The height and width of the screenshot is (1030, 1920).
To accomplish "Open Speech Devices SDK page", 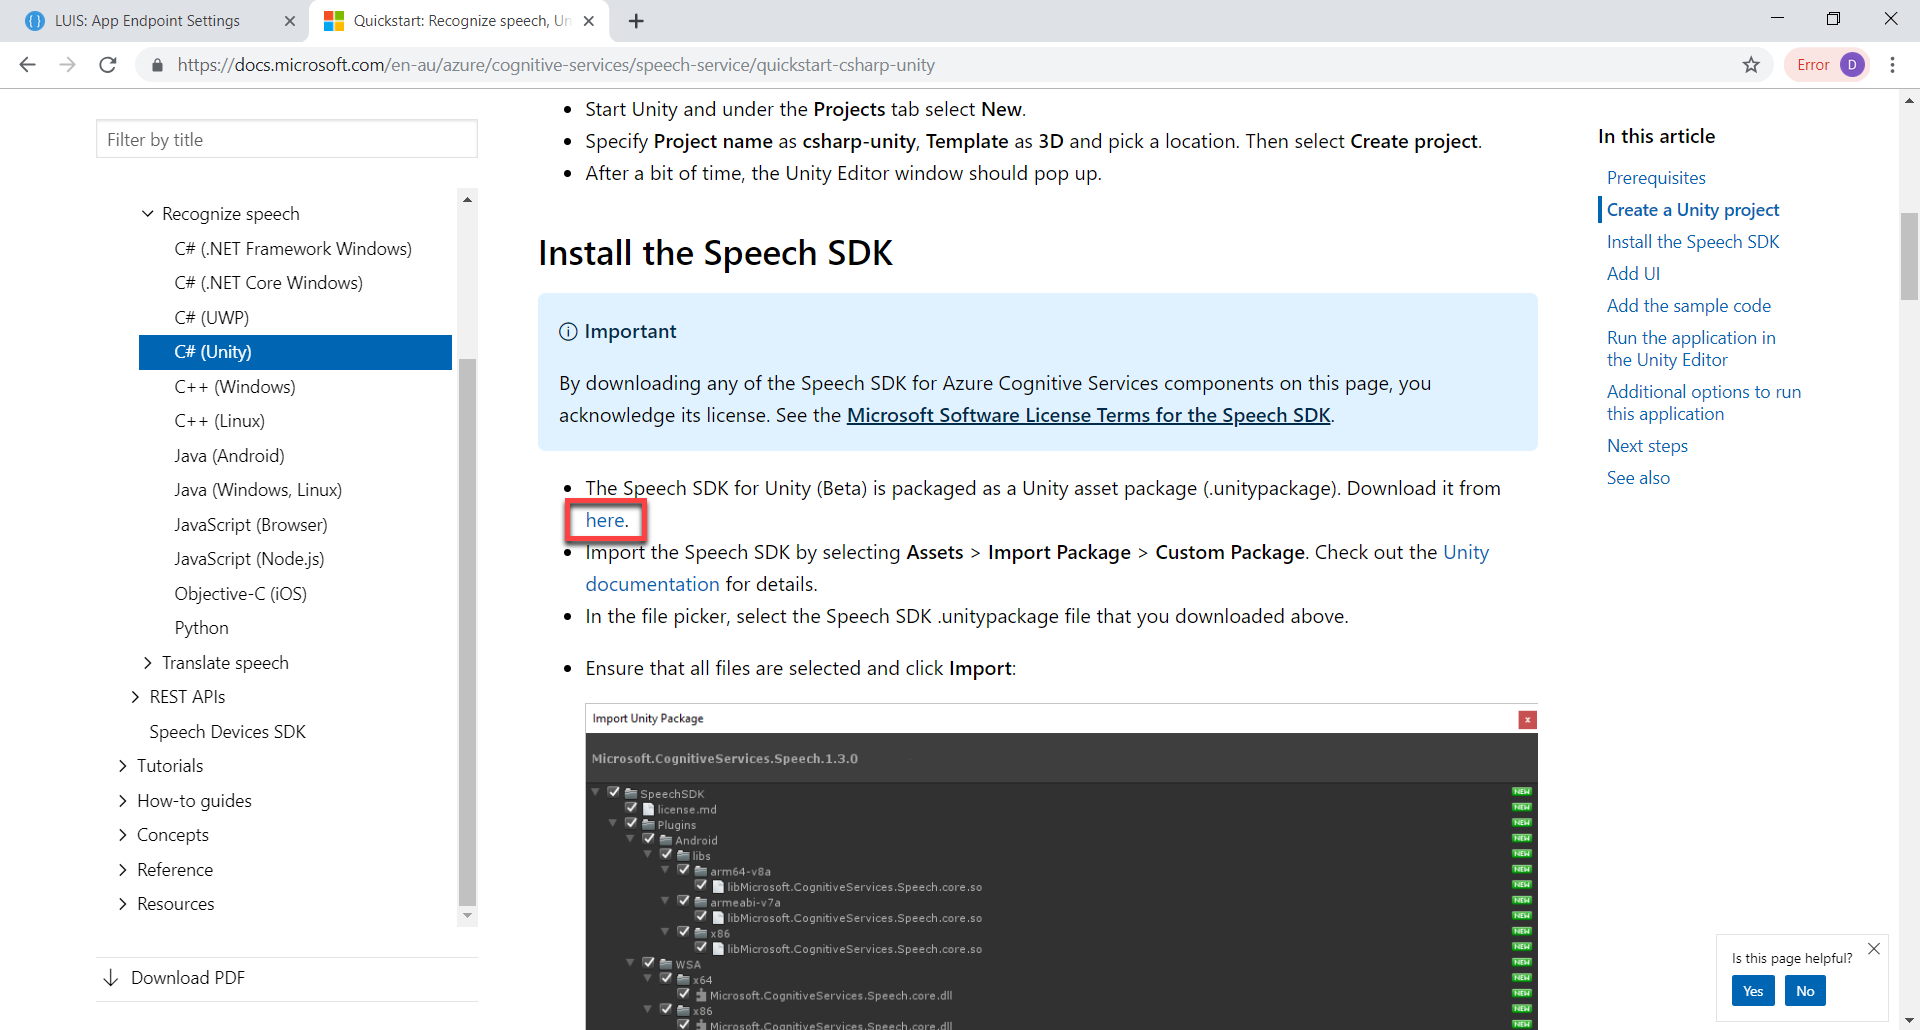I will pyautogui.click(x=228, y=732).
